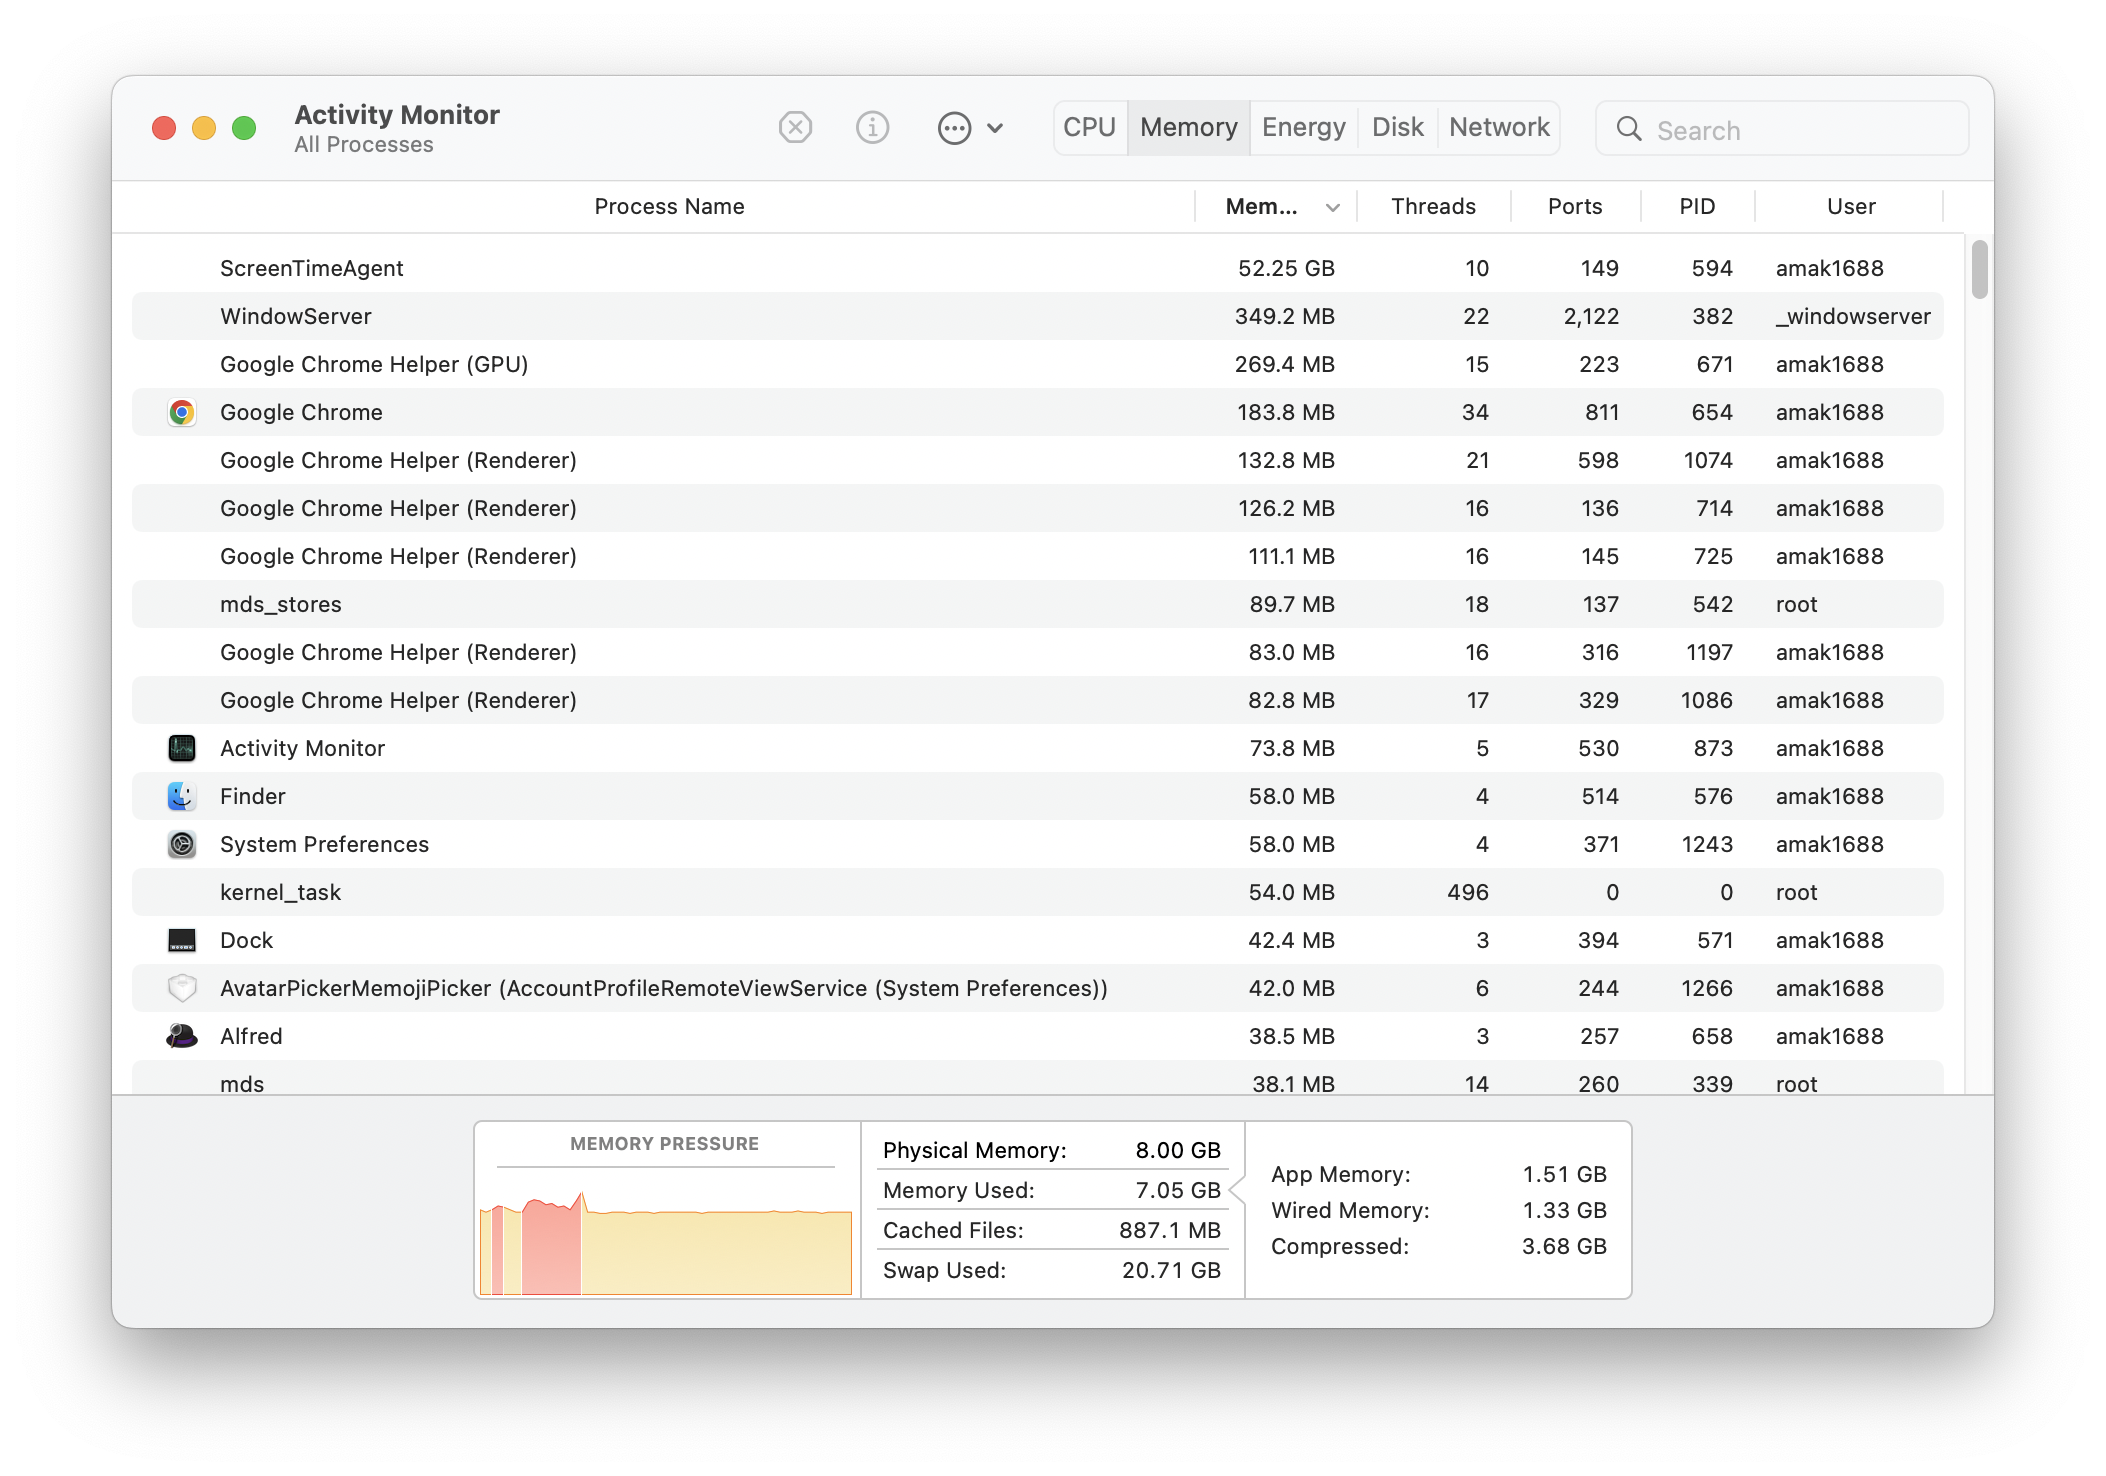Click the 496 threads value

[x=1468, y=892]
